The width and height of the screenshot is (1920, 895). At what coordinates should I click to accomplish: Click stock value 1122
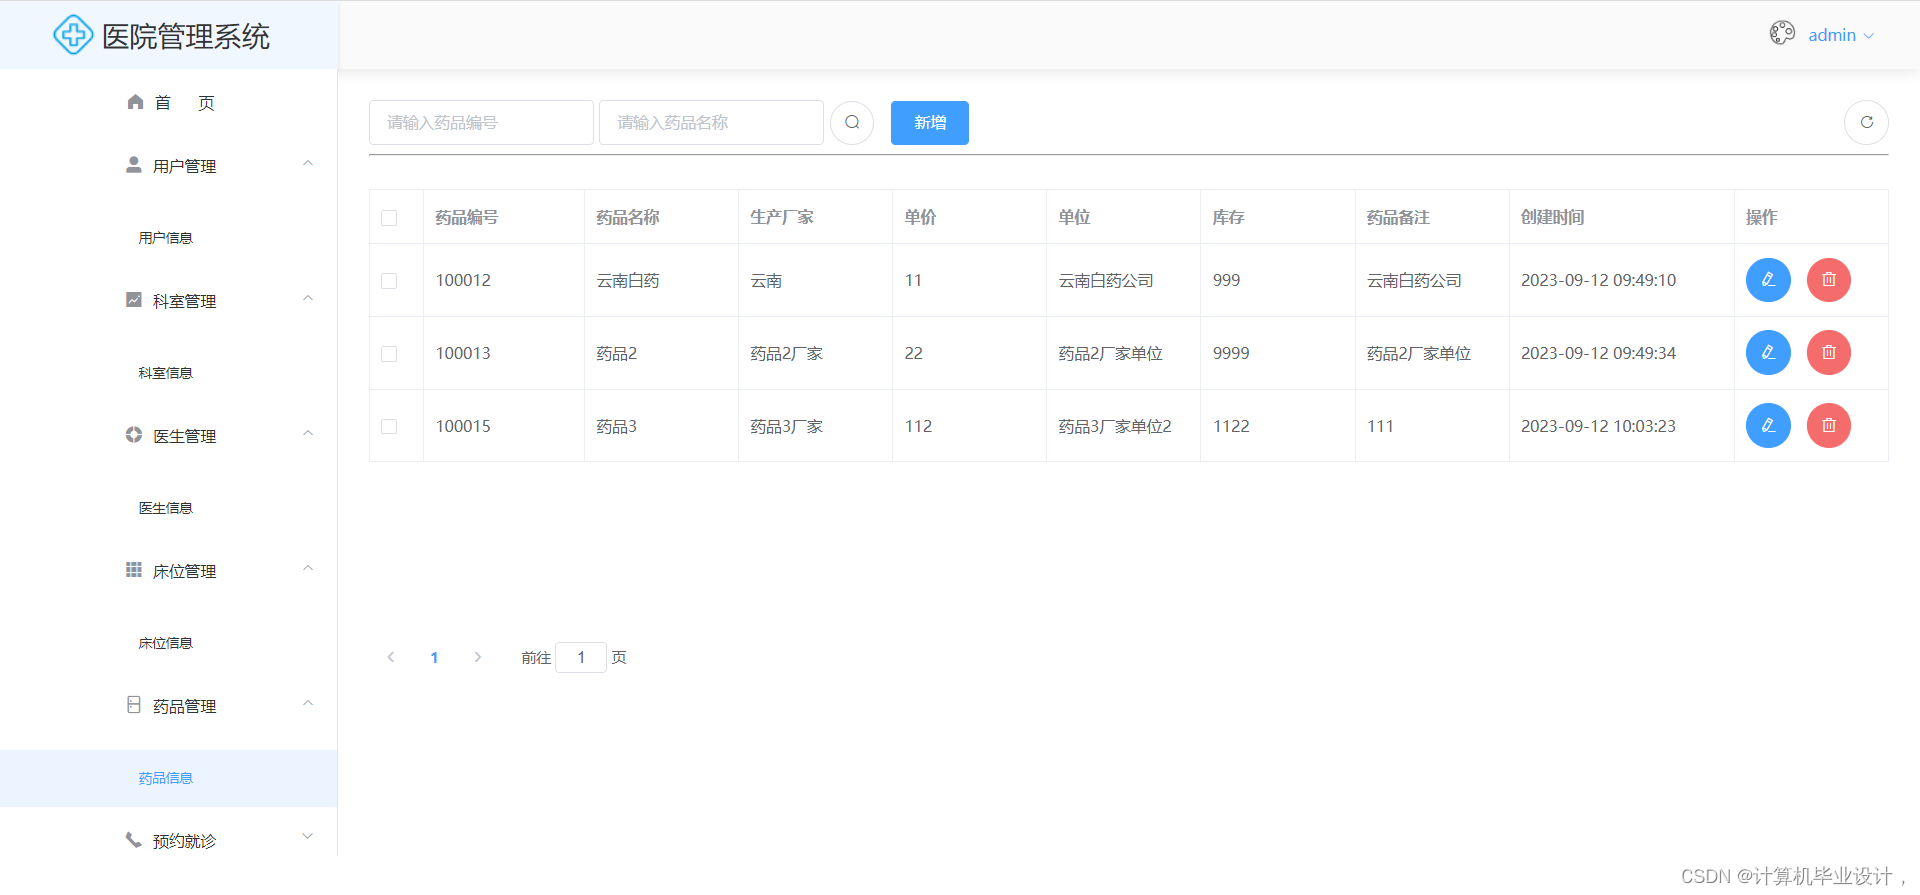[x=1231, y=426]
